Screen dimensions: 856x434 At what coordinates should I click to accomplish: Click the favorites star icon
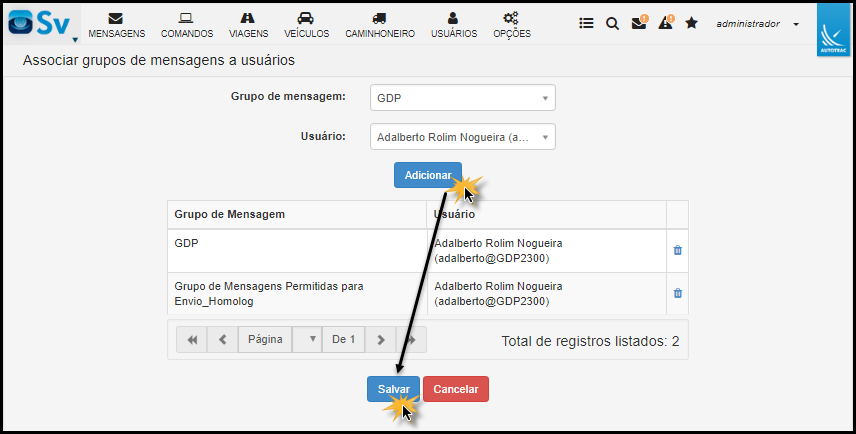(x=691, y=23)
